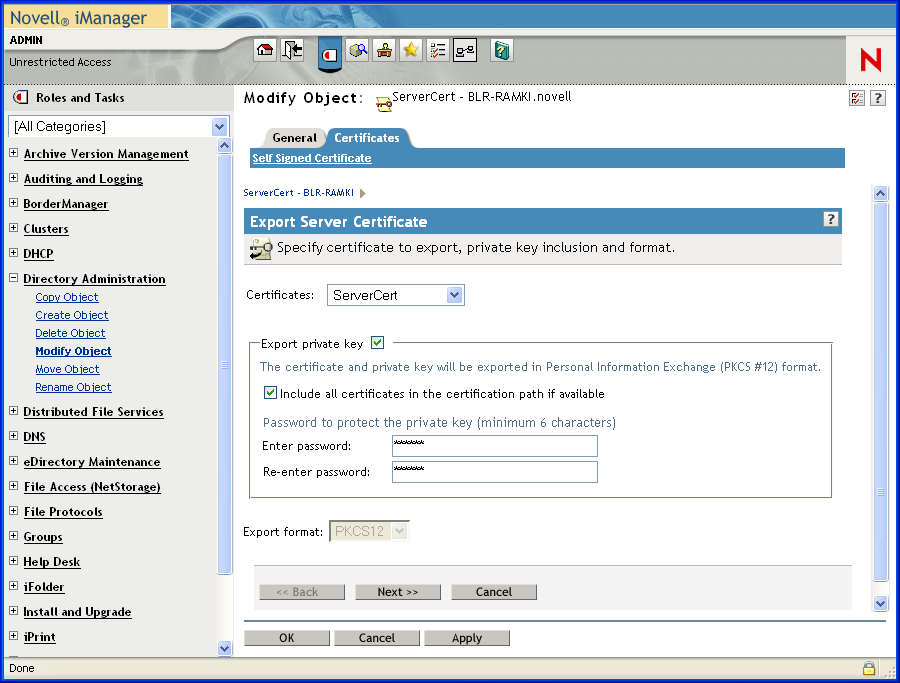Click the Re-enter password field
The height and width of the screenshot is (683, 900).
495,472
